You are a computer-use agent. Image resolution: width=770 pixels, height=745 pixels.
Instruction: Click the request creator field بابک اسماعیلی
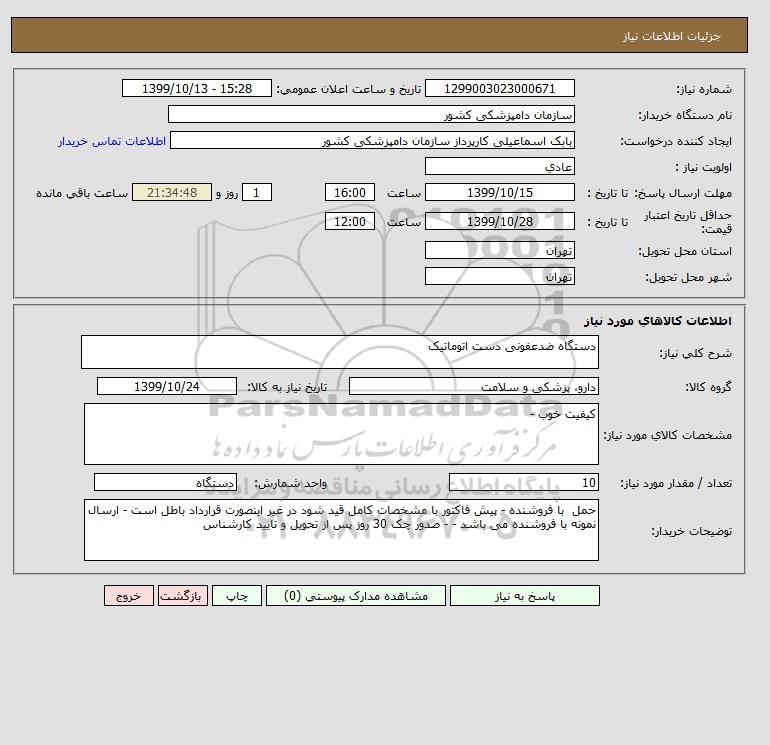(x=372, y=140)
